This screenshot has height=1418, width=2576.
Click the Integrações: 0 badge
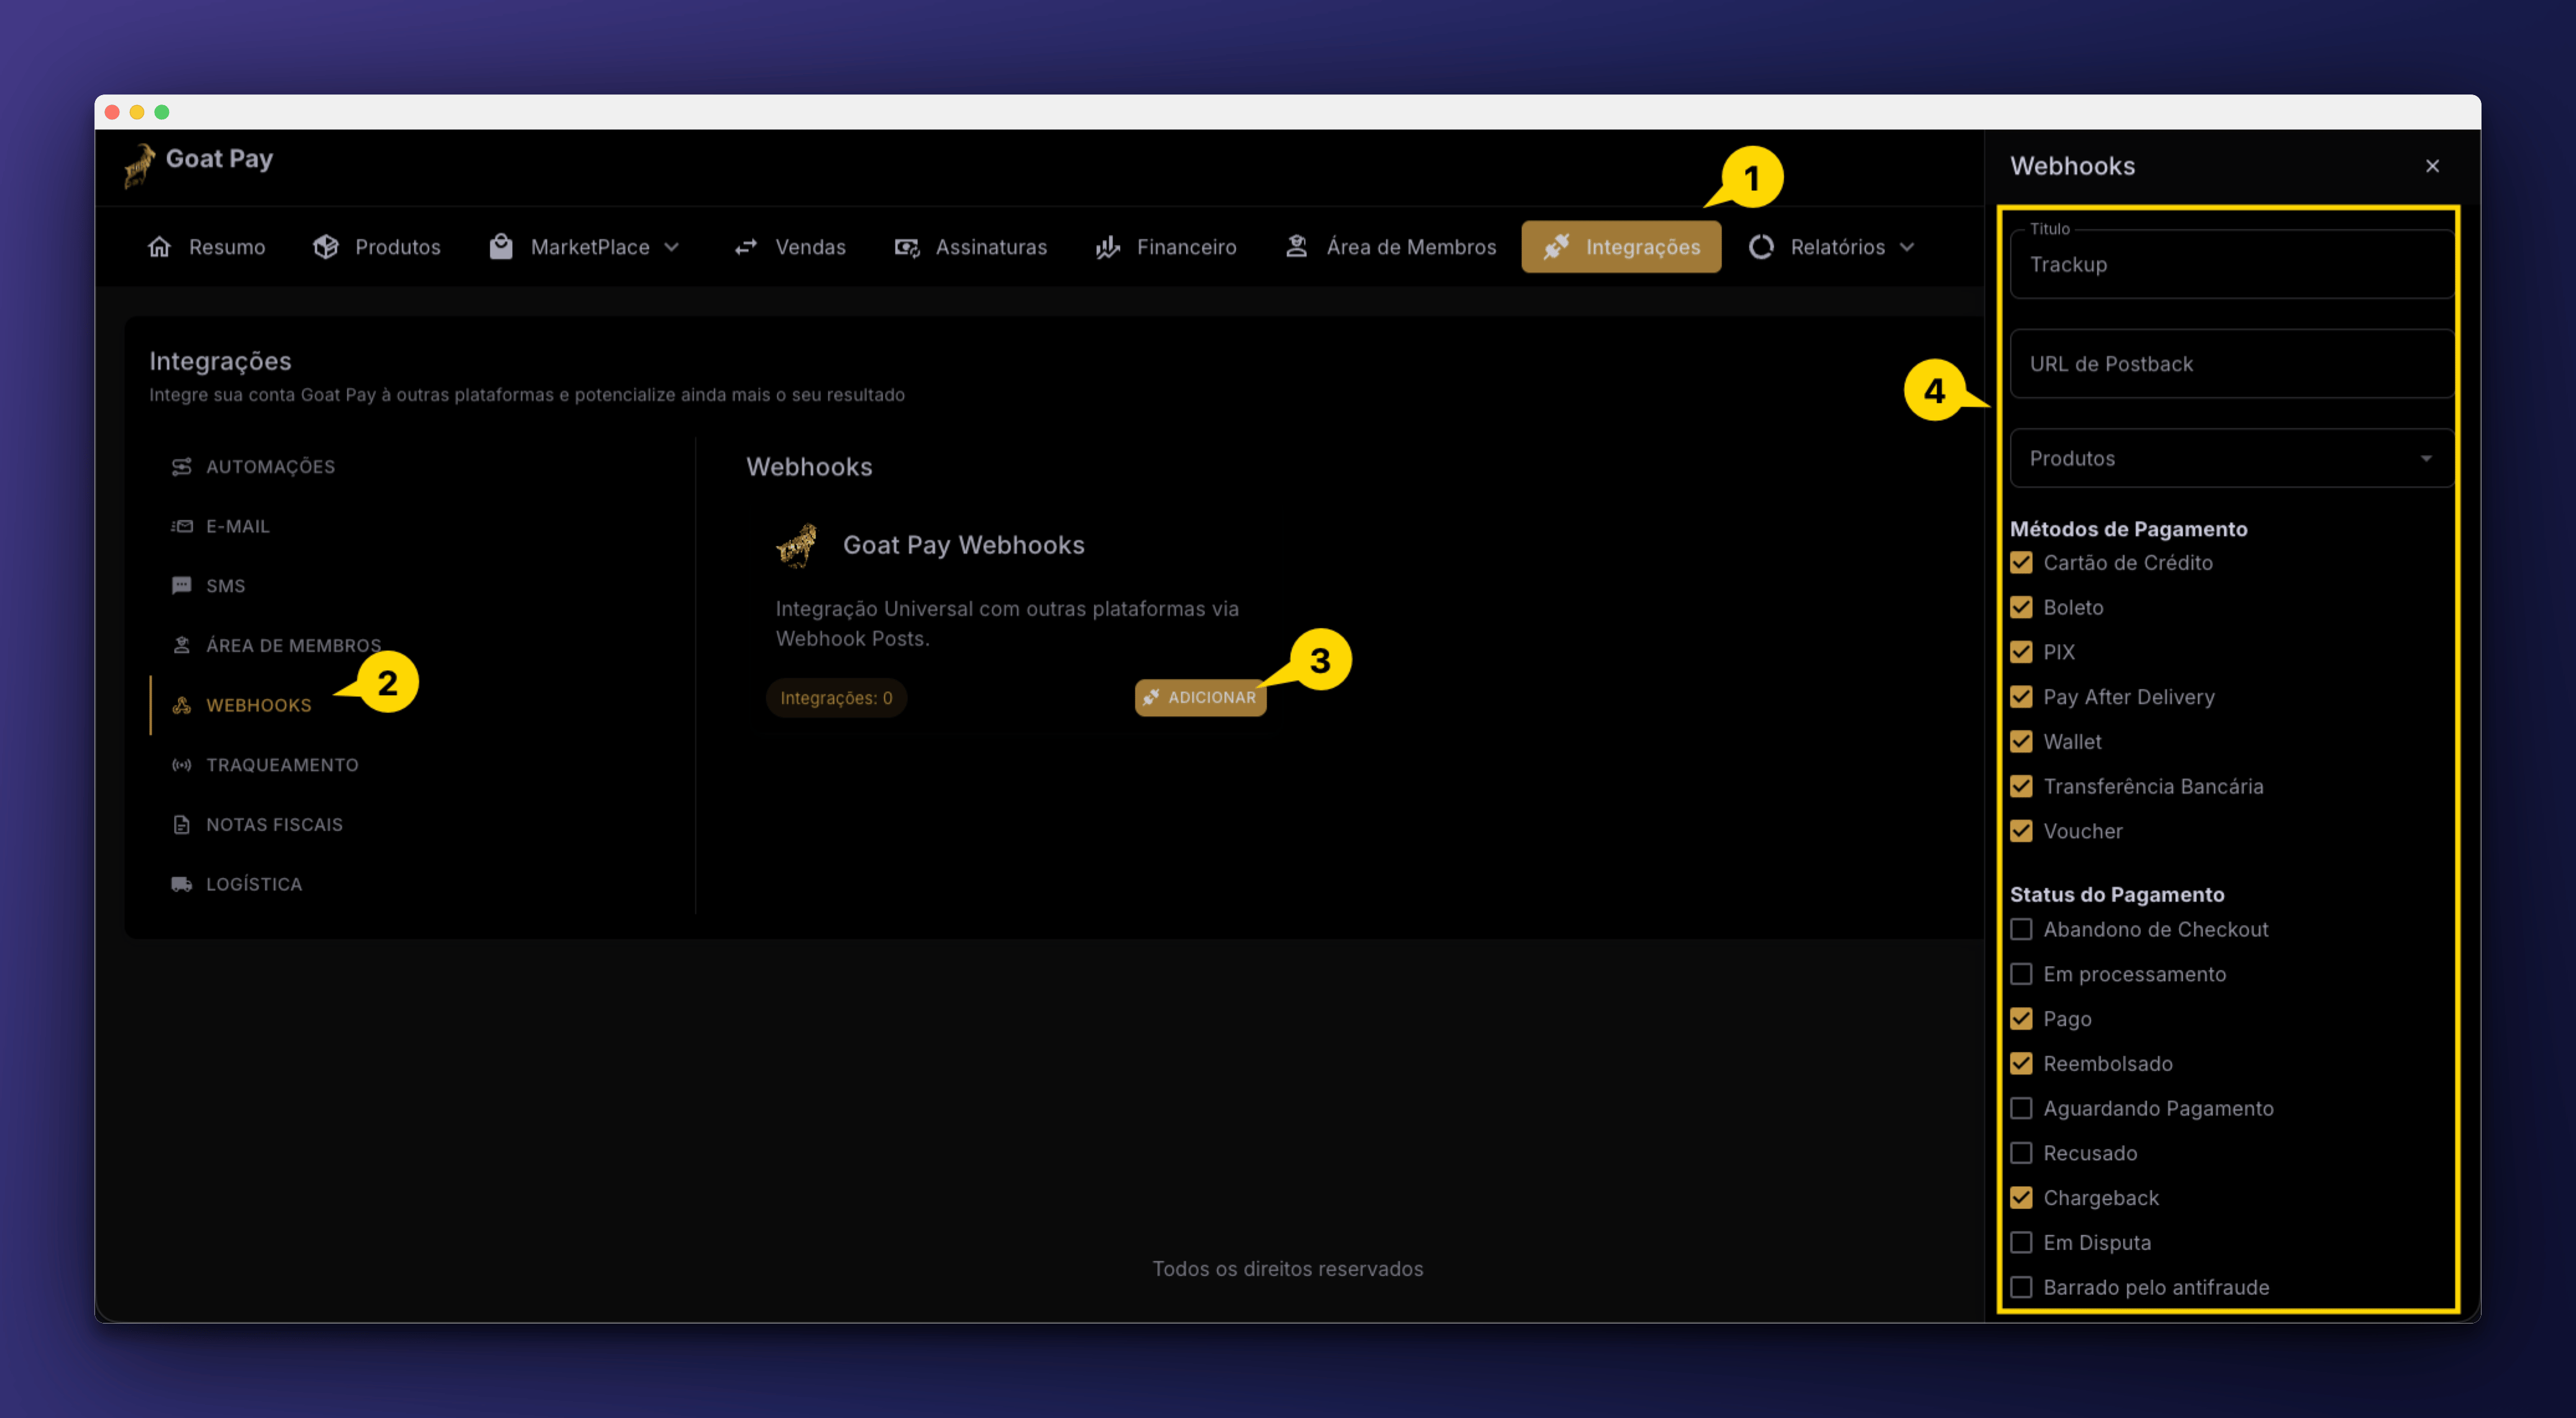click(836, 698)
